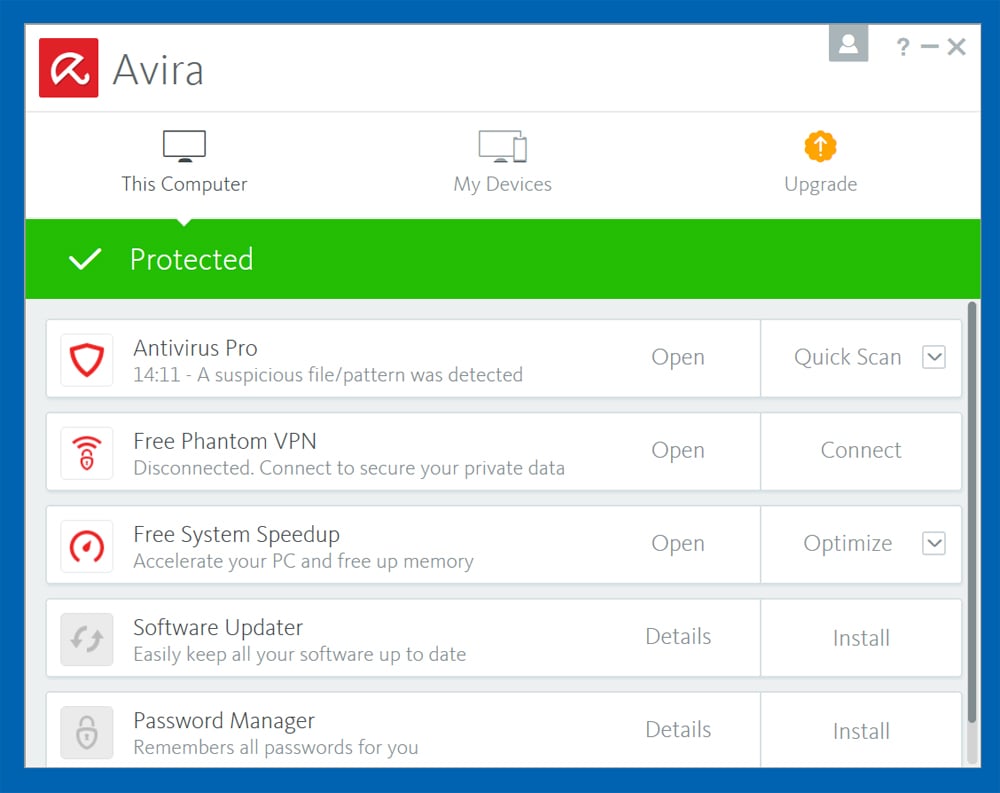This screenshot has width=1000, height=793.
Task: Click the Antivirus Pro shield icon
Action: (x=87, y=360)
